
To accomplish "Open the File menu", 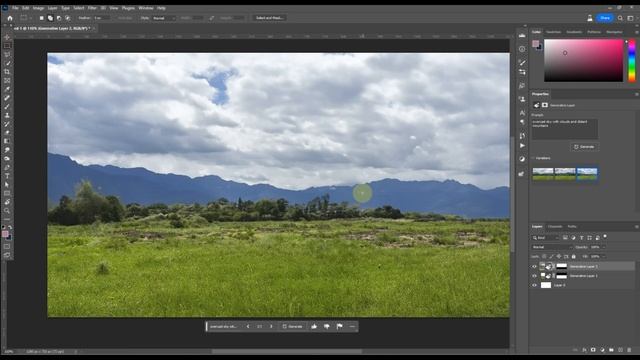I will click(x=15, y=8).
